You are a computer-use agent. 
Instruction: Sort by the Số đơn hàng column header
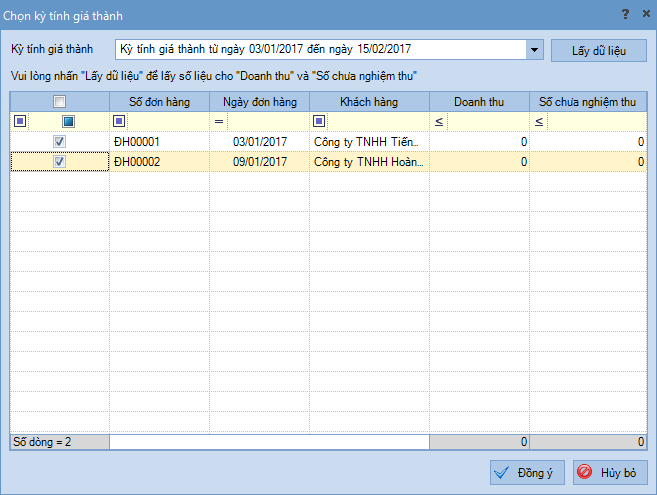[x=159, y=101]
